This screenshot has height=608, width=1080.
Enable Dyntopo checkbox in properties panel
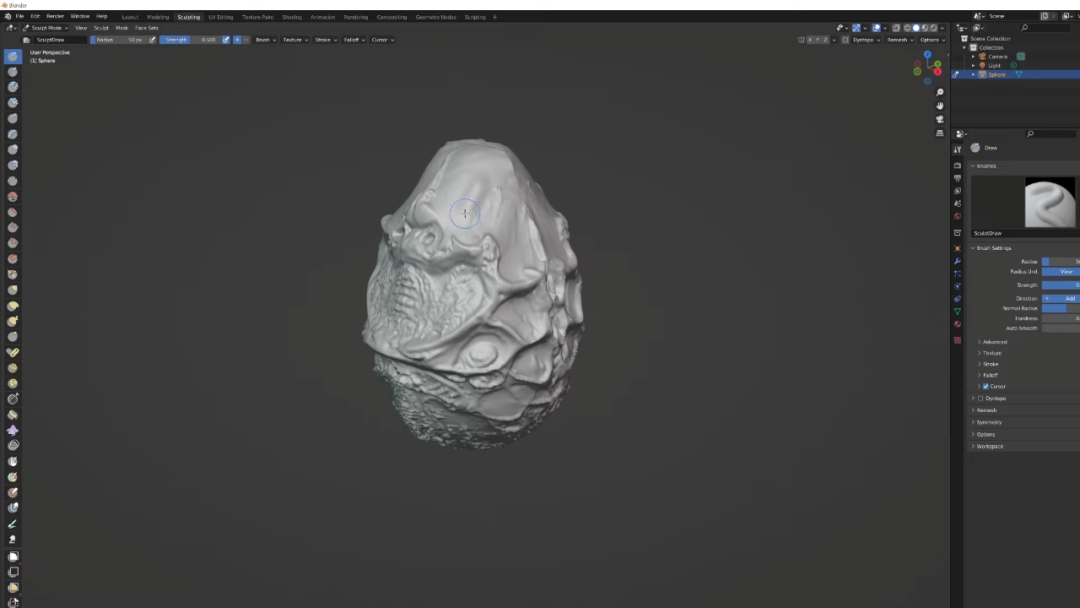coord(981,399)
